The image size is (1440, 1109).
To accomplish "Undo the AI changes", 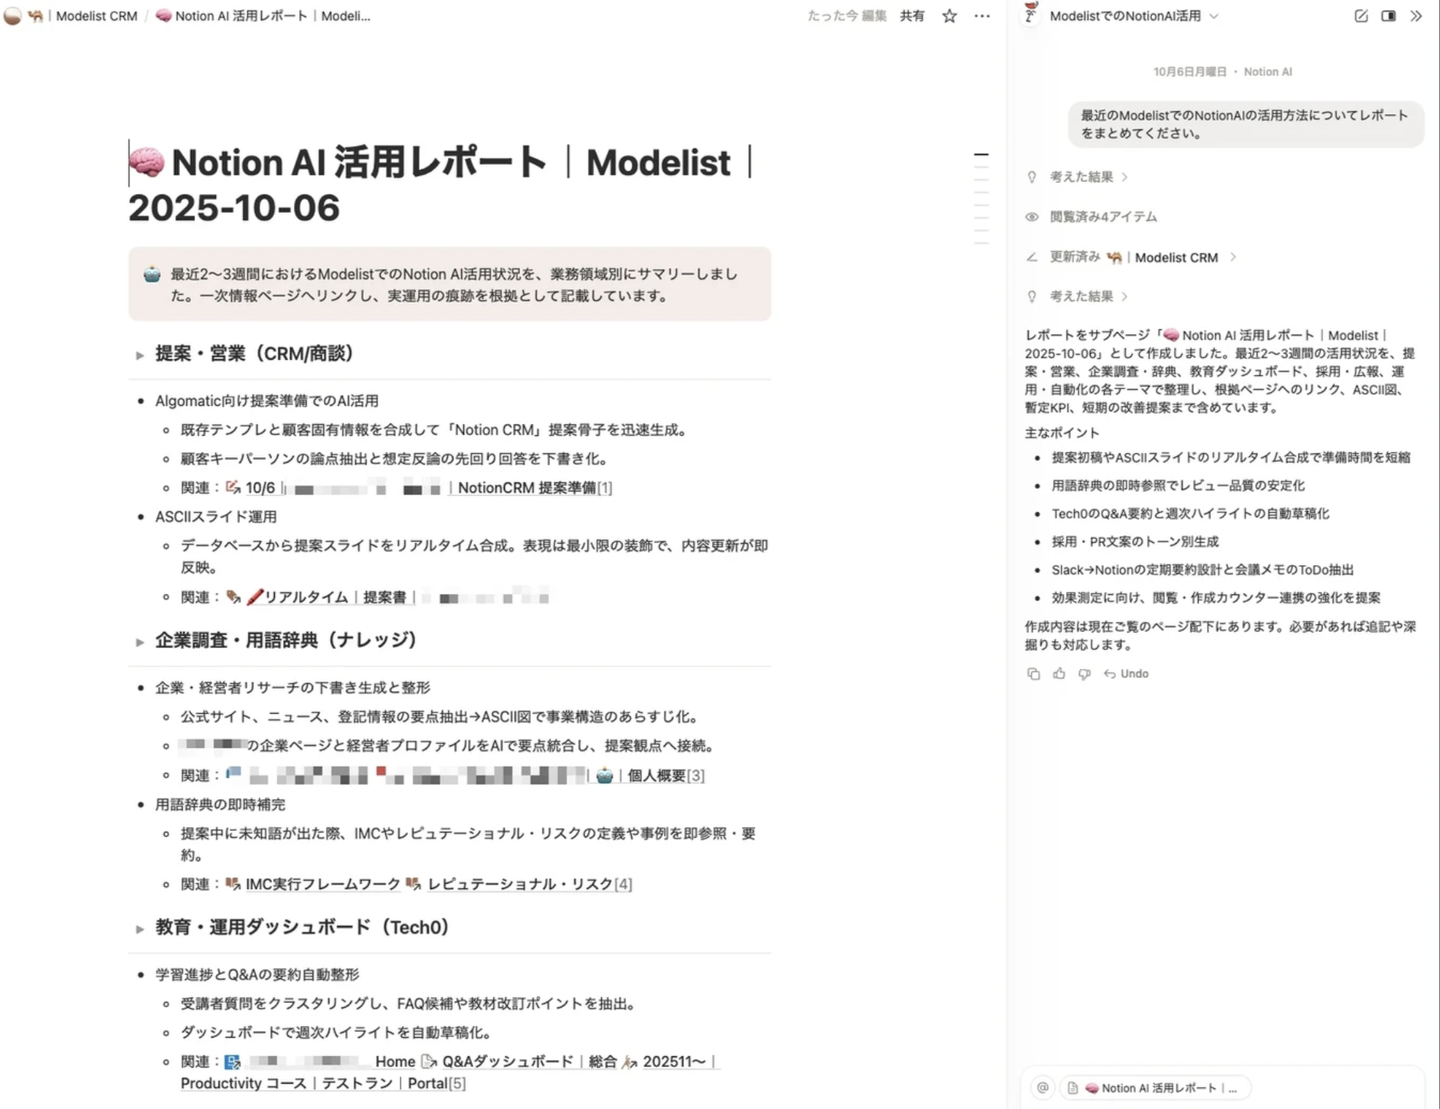I will [x=1126, y=674].
